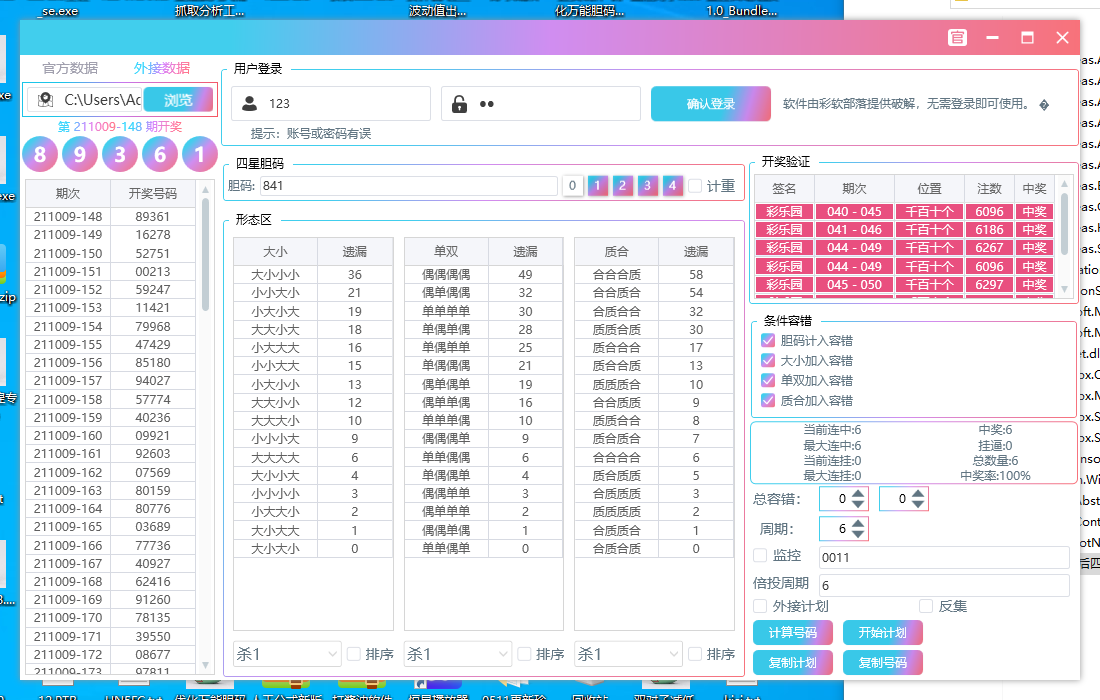
Task: Enable the 监控 checkbox
Action: (760, 556)
